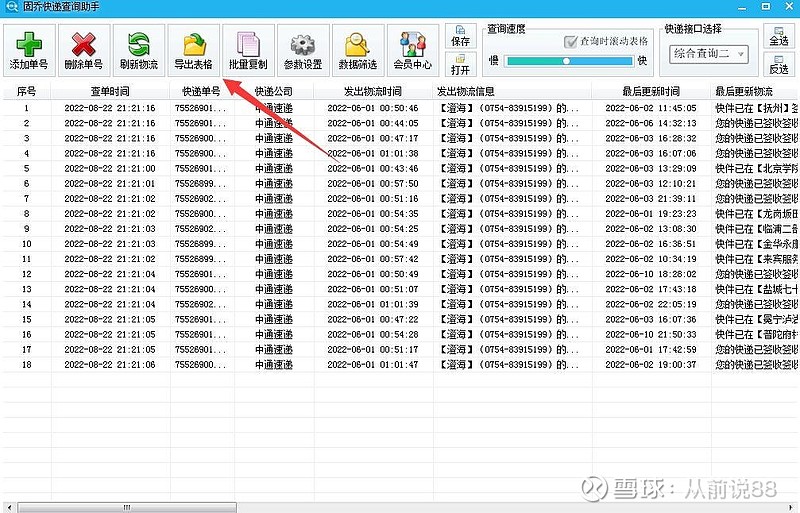Sort by 快递单号 column header
Image resolution: width=800 pixels, height=513 pixels.
(x=202, y=91)
